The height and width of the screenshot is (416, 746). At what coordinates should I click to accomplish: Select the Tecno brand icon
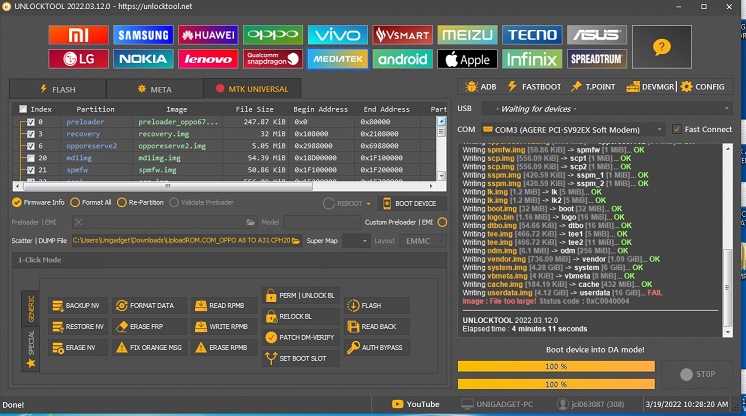pos(532,35)
